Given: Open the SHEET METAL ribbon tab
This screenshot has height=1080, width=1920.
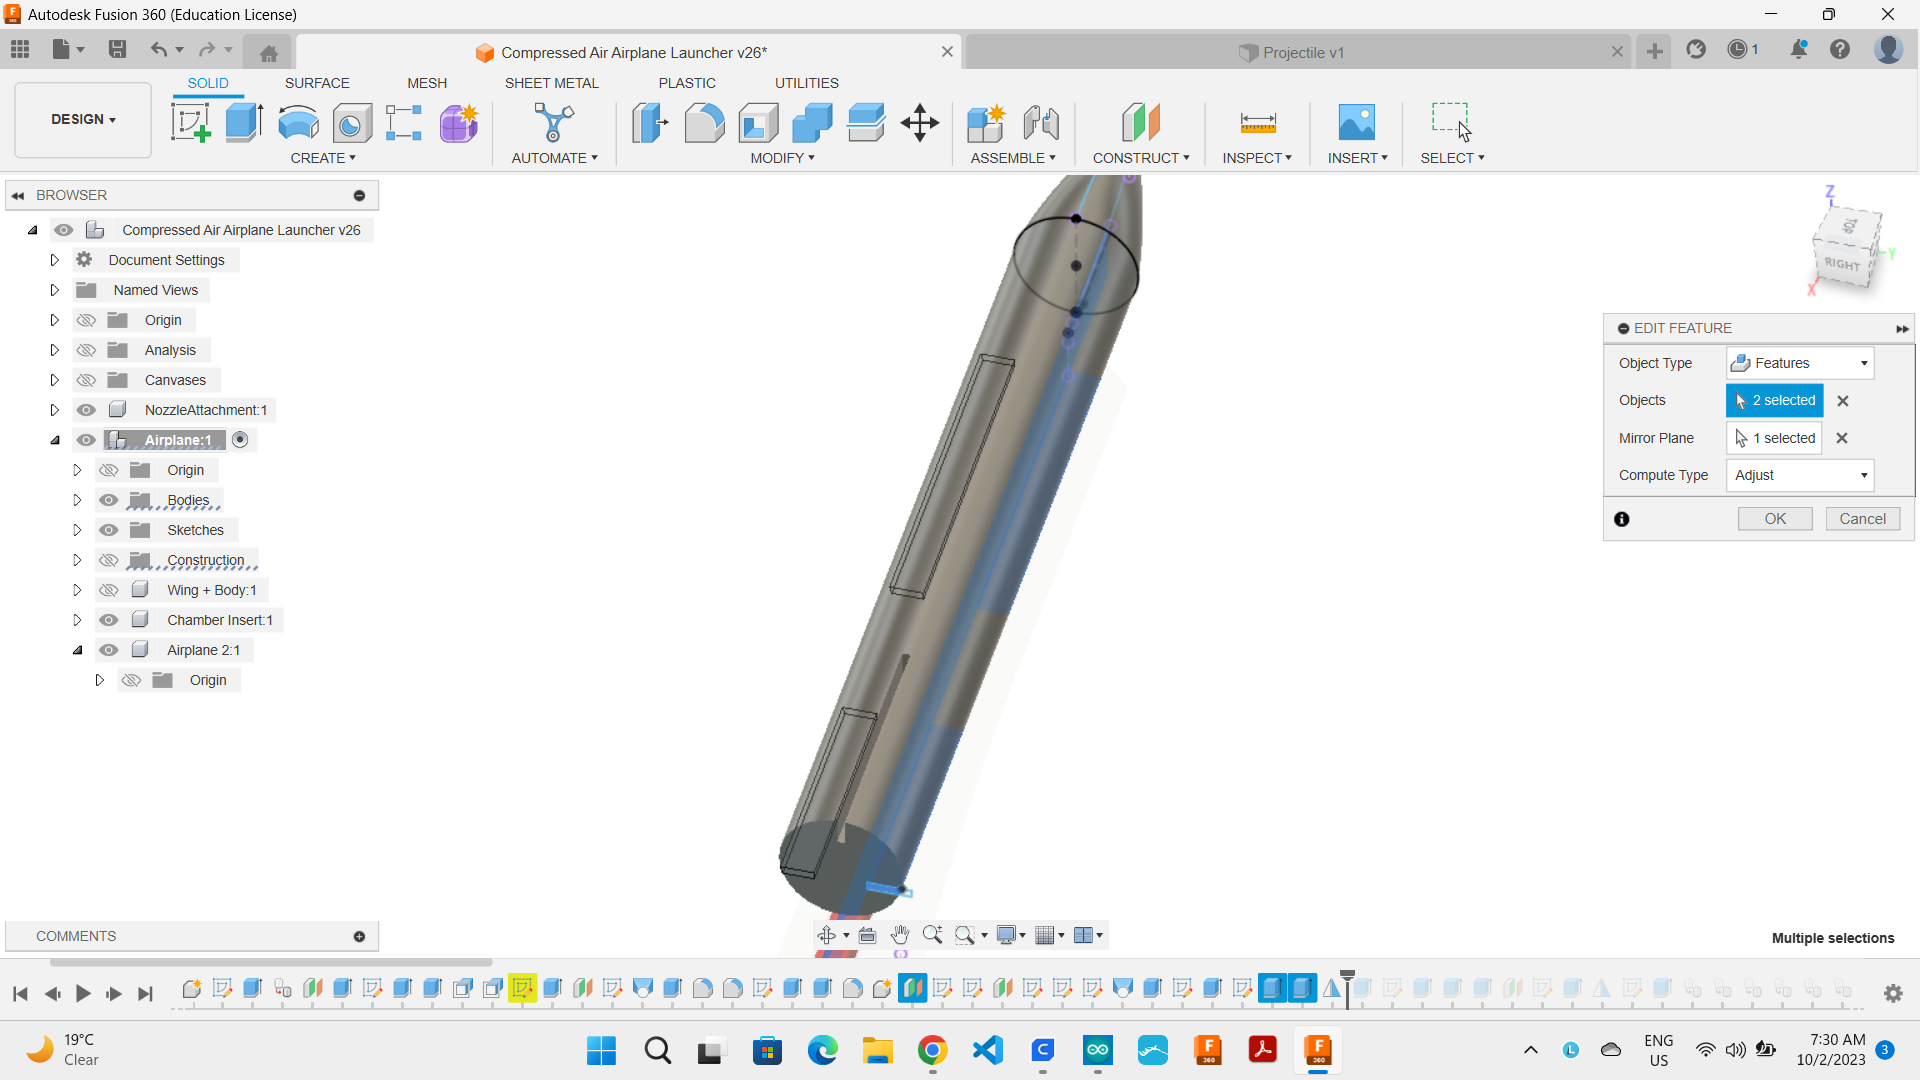Looking at the screenshot, I should [551, 83].
